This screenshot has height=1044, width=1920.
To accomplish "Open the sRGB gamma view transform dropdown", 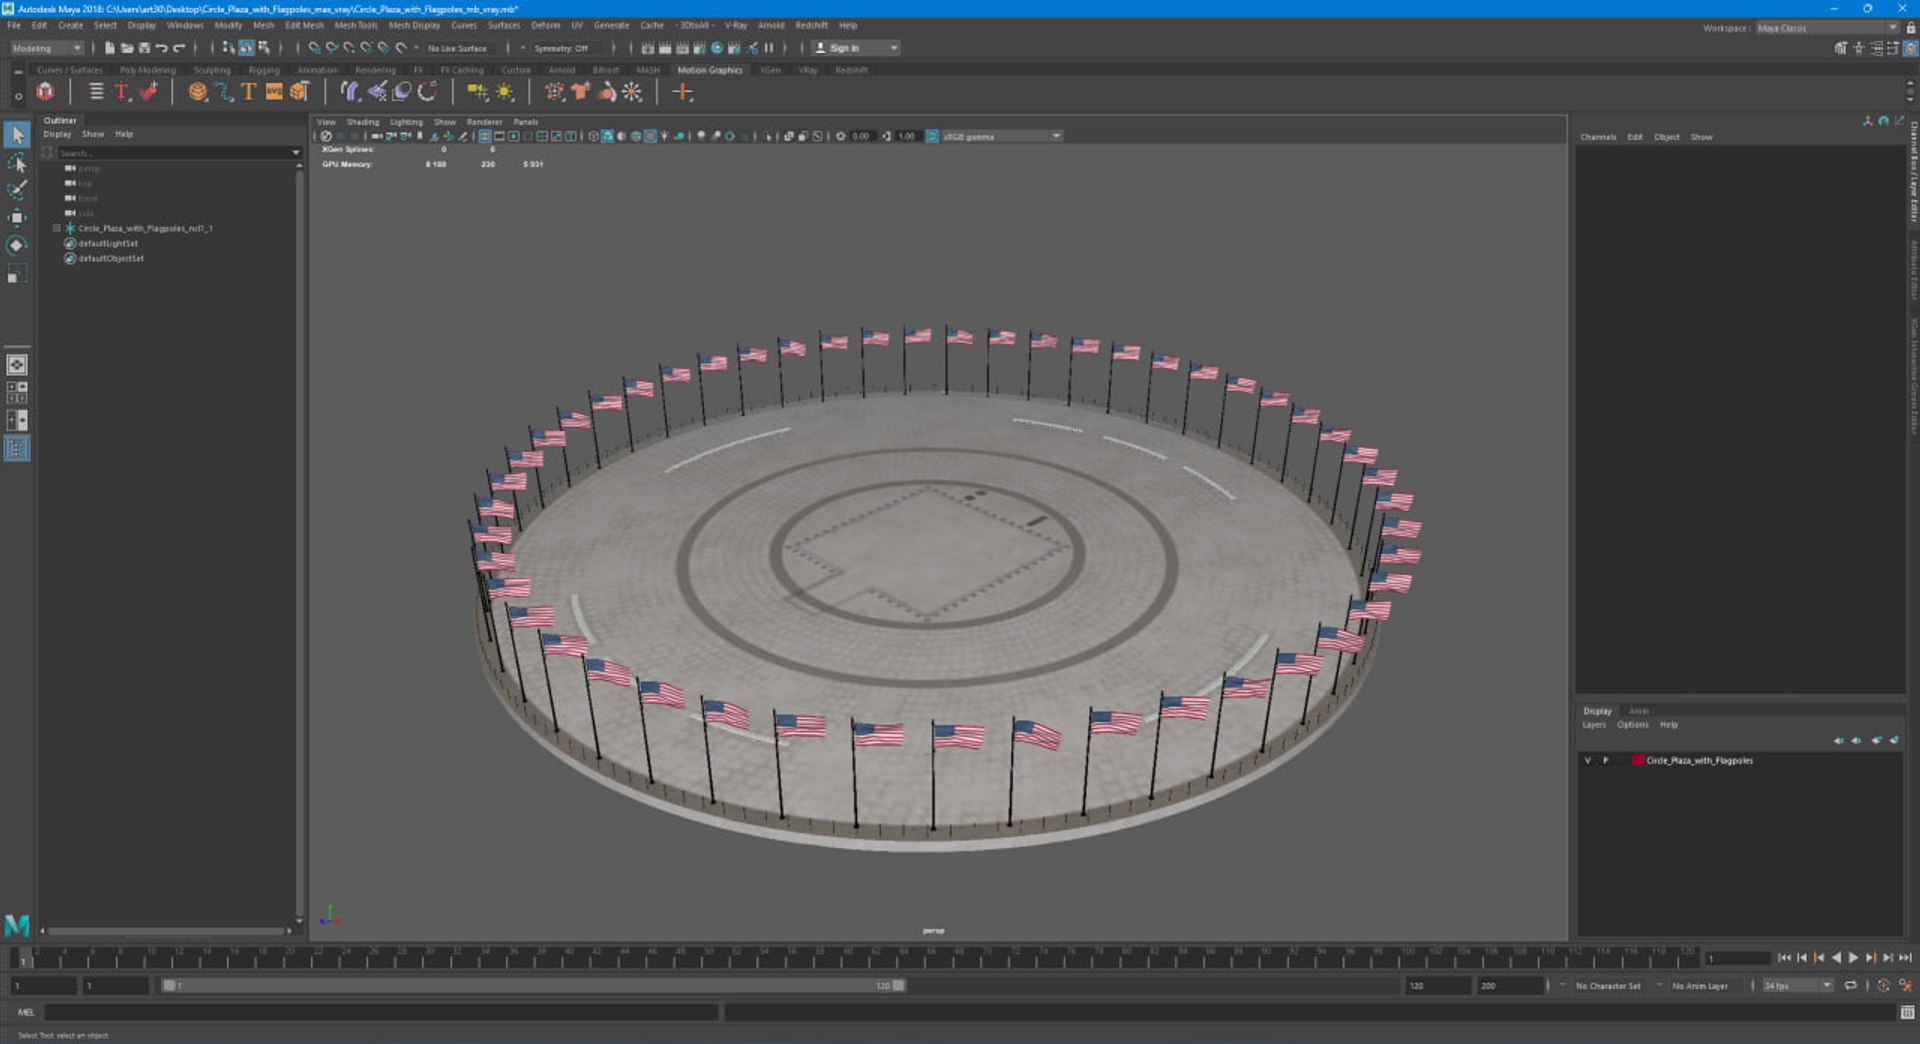I will (1001, 136).
